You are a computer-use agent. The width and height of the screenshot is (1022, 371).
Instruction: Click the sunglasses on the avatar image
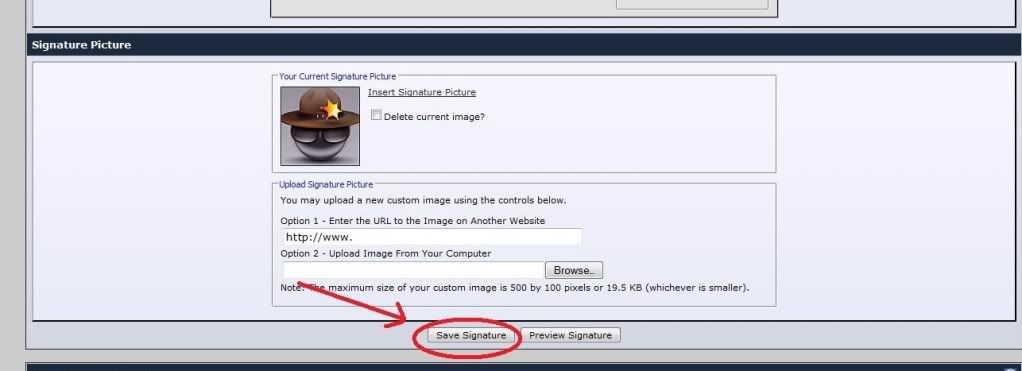coord(319,135)
